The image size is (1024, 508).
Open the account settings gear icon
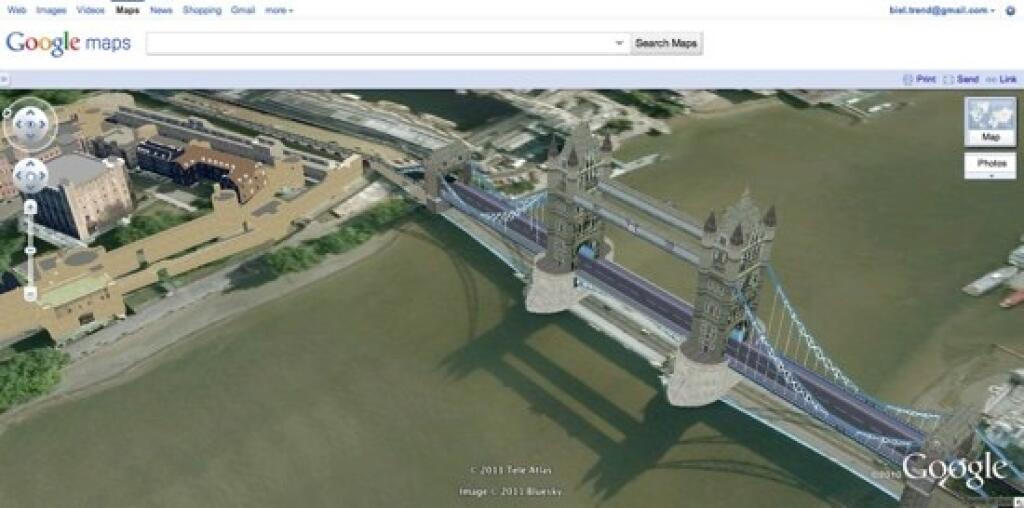[x=1011, y=10]
